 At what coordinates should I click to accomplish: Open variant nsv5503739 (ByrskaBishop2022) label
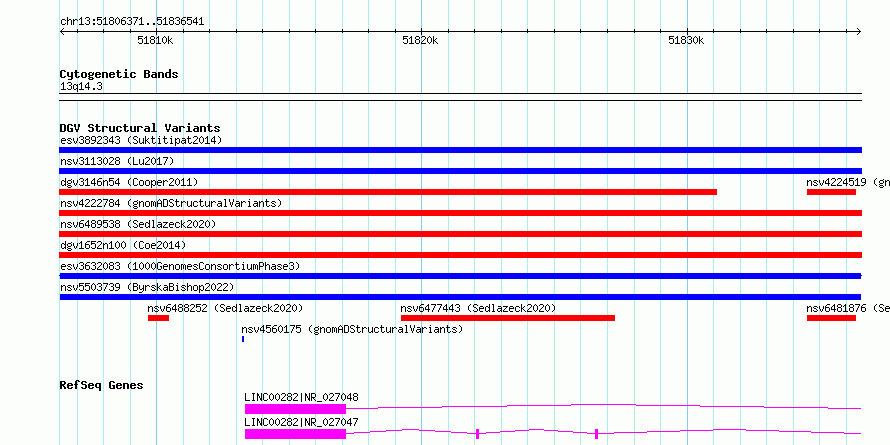click(x=147, y=287)
